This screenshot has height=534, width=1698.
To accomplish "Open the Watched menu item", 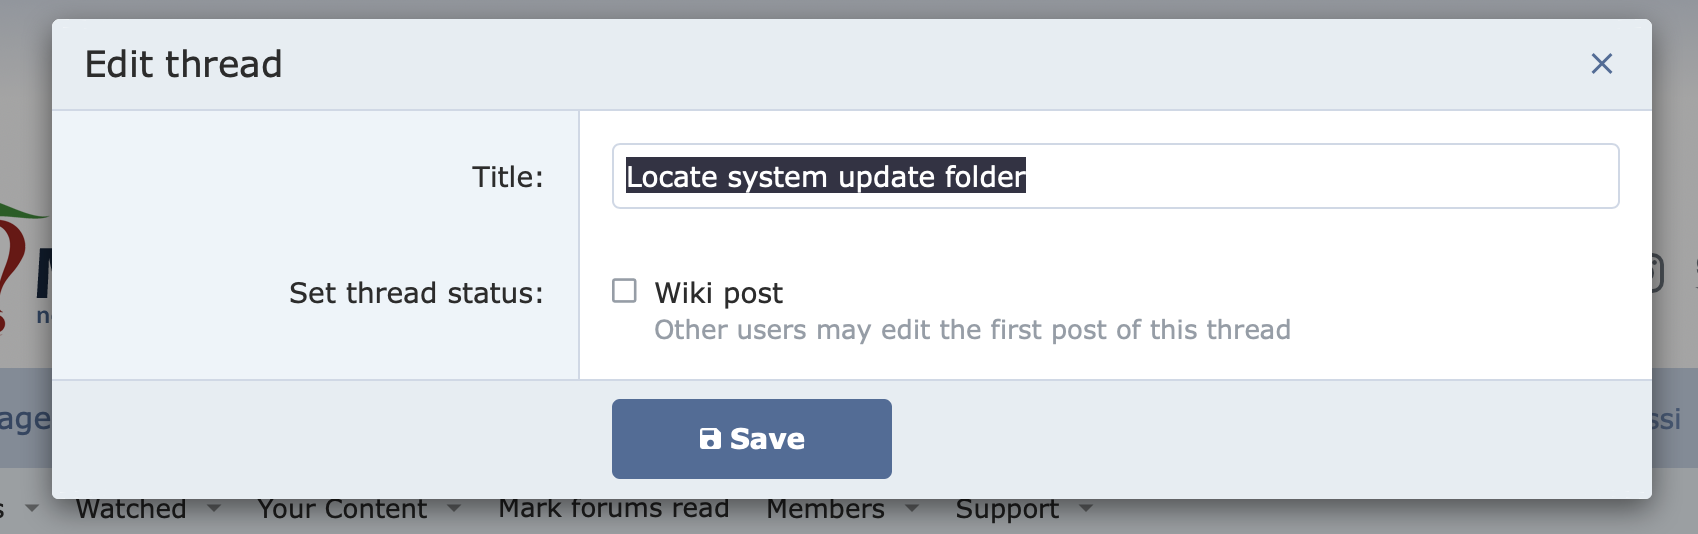I will pyautogui.click(x=131, y=509).
